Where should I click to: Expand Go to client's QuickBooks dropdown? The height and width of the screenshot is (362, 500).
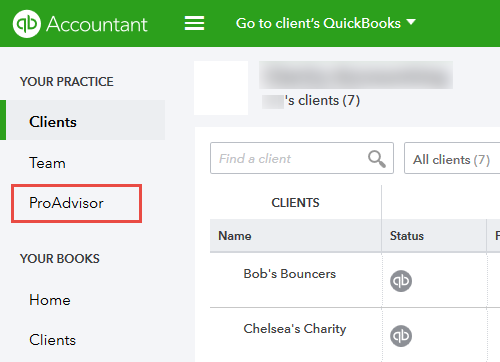click(326, 23)
